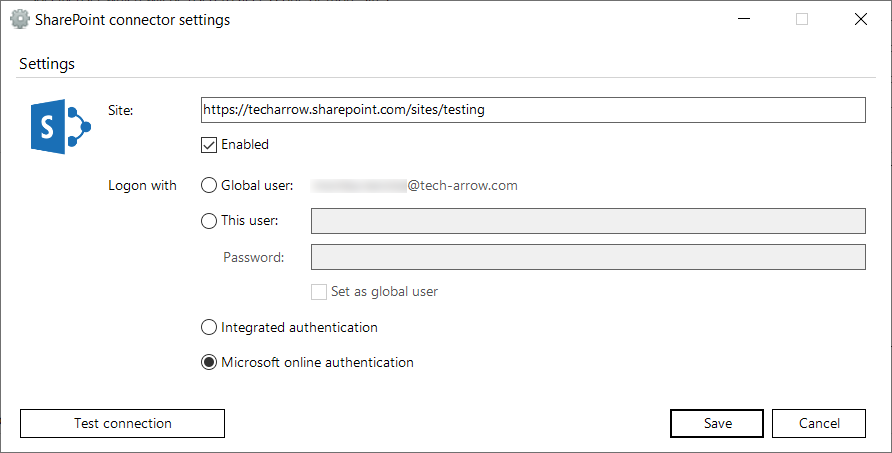Save the connector settings
The image size is (892, 453).
click(x=717, y=423)
